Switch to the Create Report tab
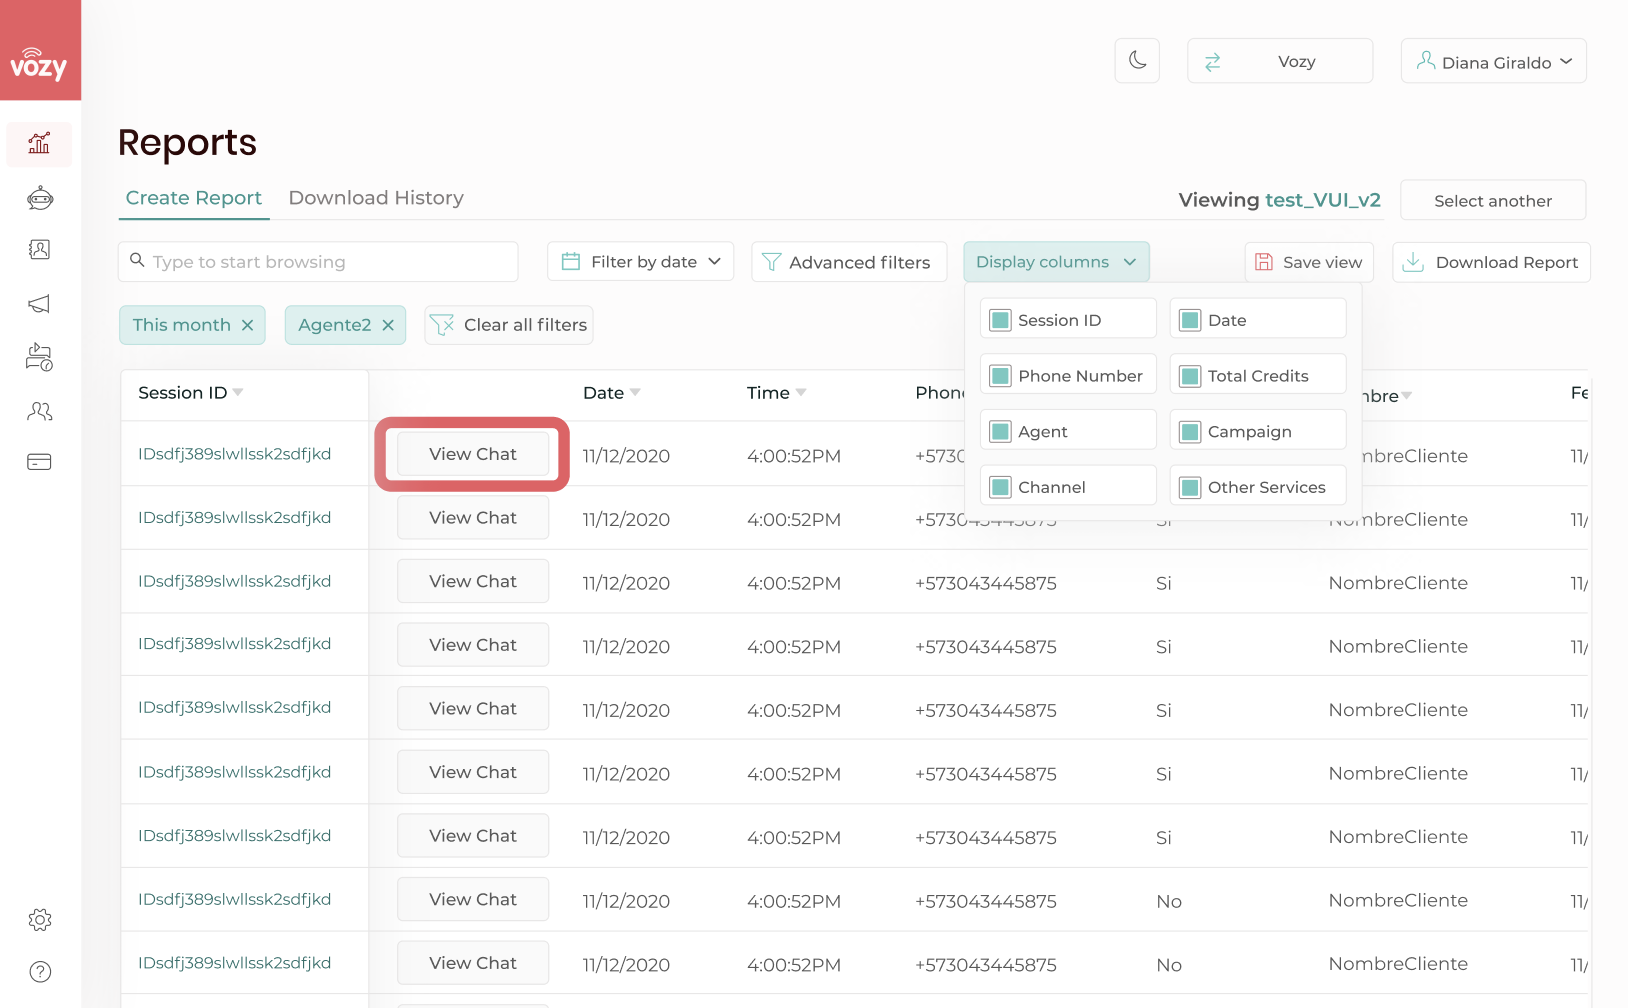 coord(194,198)
